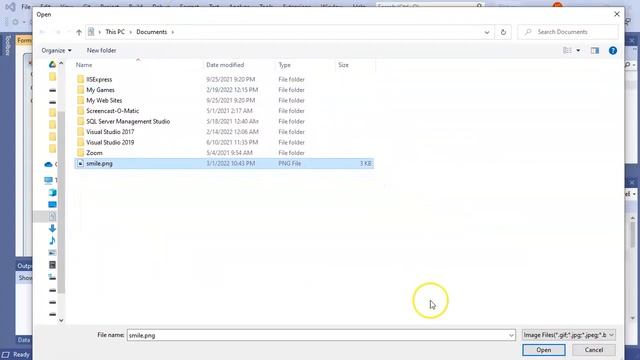Click the Open button
Image resolution: width=640 pixels, height=360 pixels.
[544, 350]
